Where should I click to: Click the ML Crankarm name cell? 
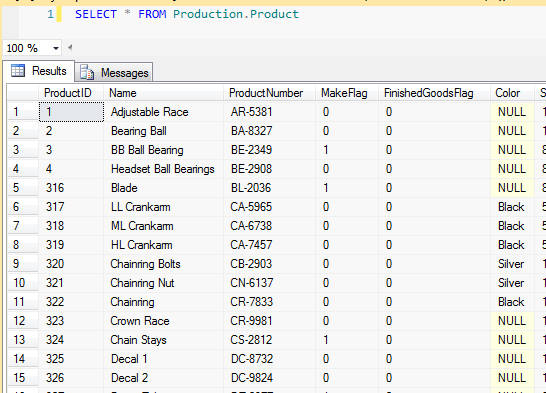(163, 226)
